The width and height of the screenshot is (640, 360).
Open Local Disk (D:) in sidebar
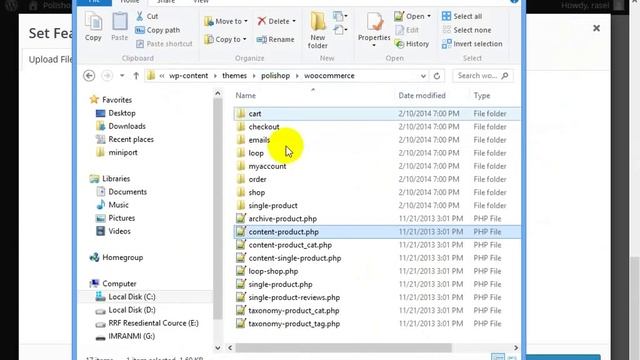(126, 310)
